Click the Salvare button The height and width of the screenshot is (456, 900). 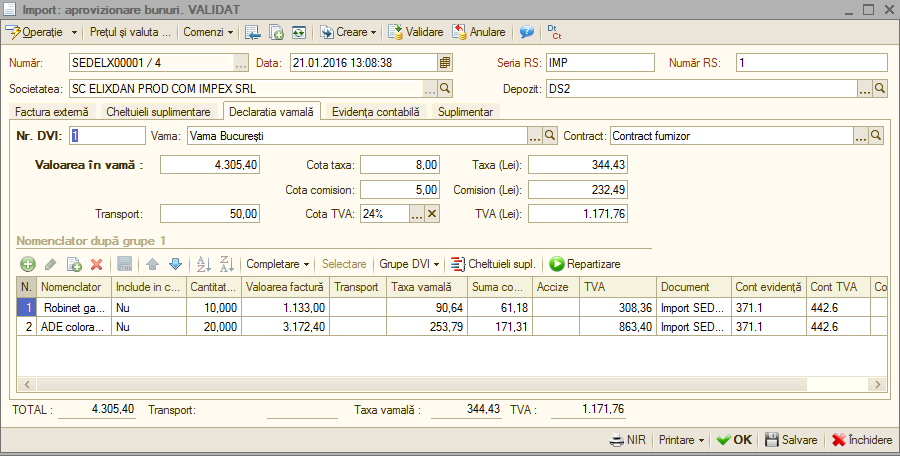(x=791, y=440)
